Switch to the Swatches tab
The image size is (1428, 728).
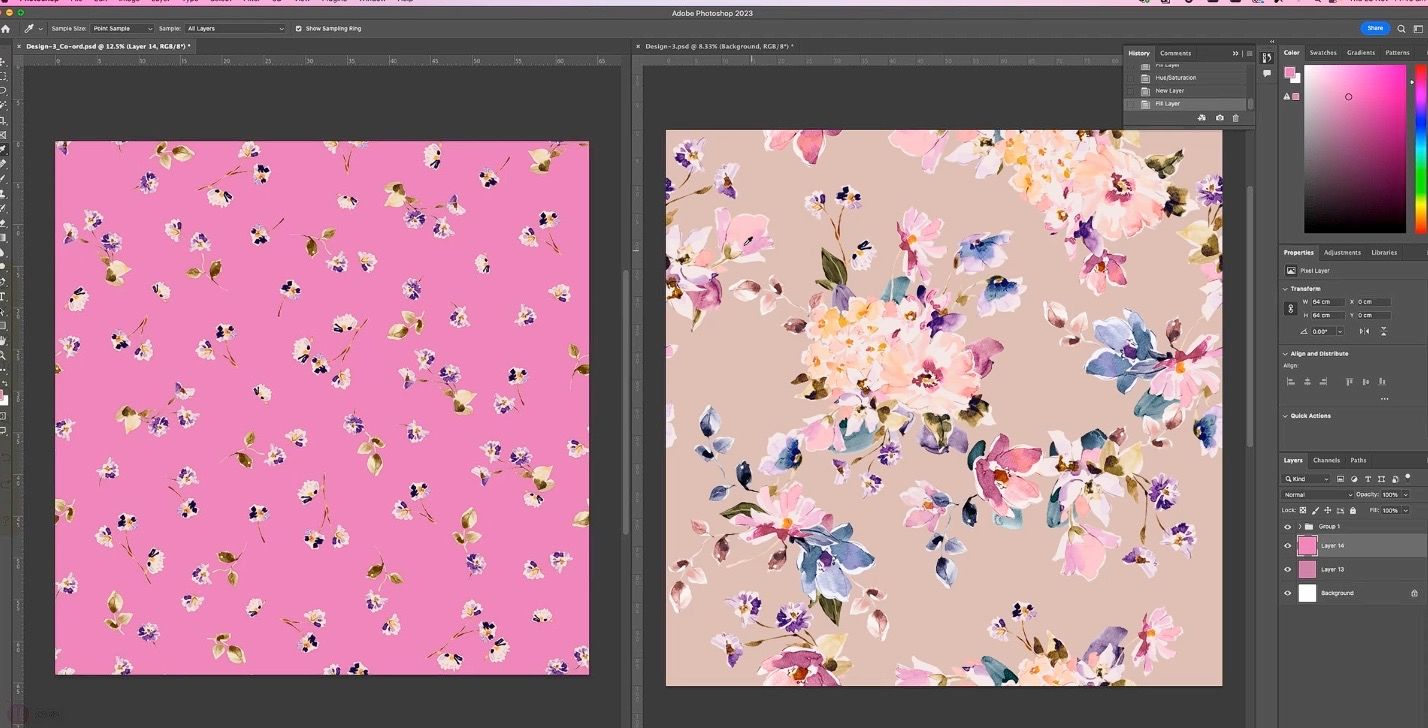pos(1322,53)
